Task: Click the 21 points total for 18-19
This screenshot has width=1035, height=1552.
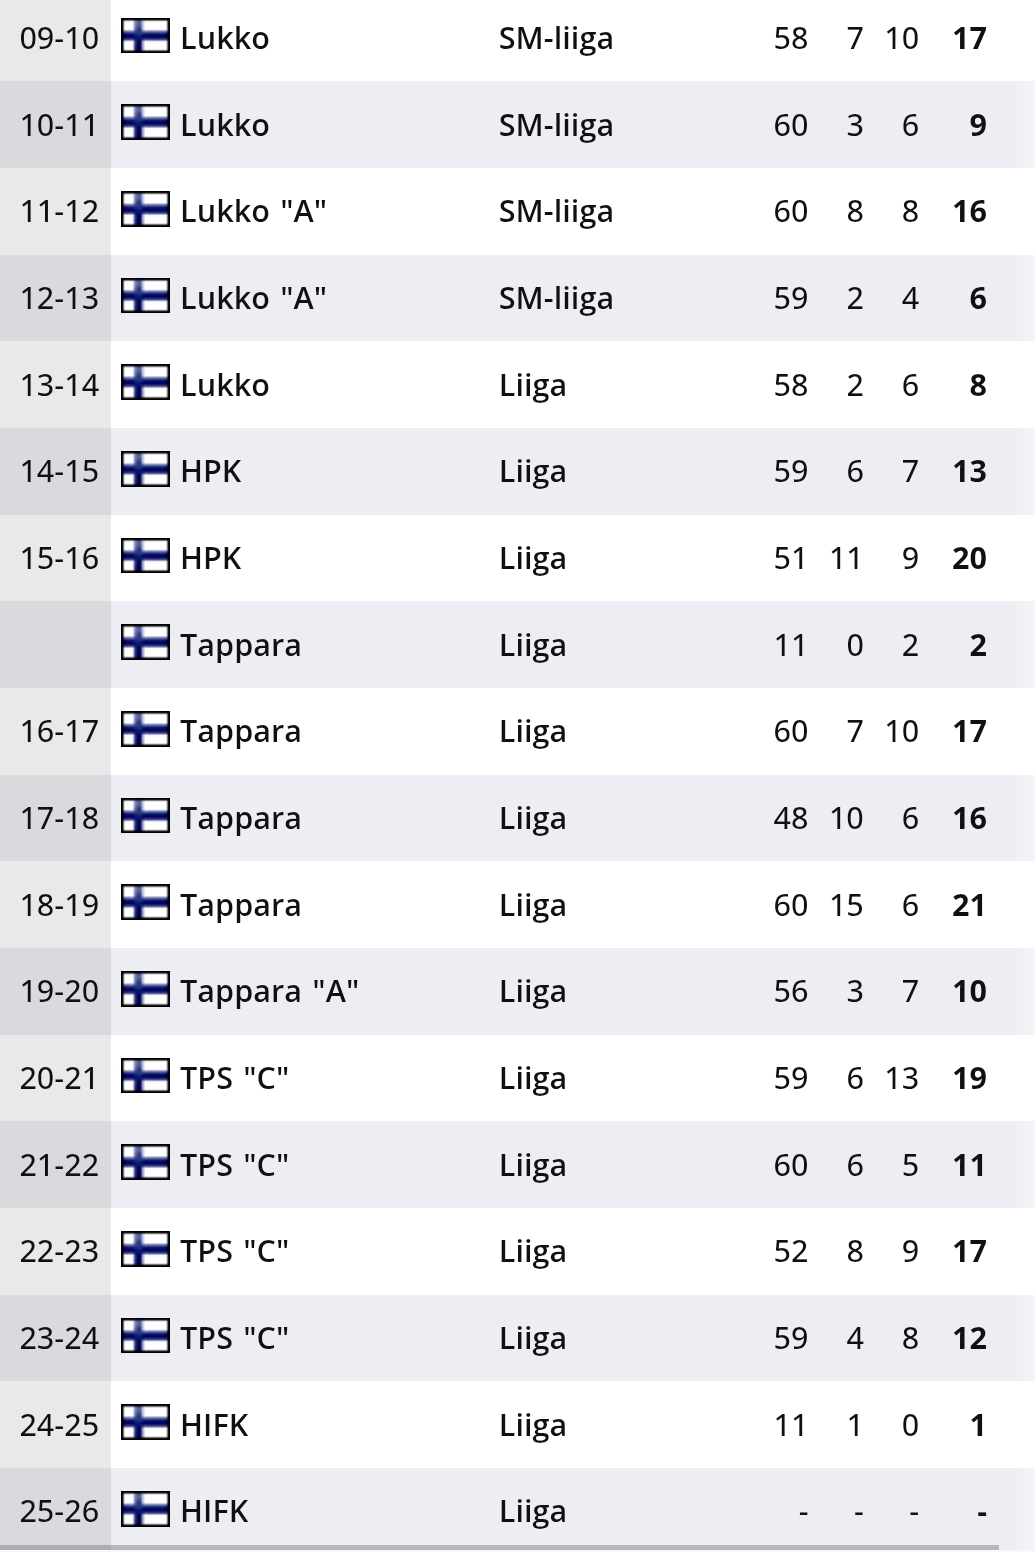Action: (x=969, y=905)
